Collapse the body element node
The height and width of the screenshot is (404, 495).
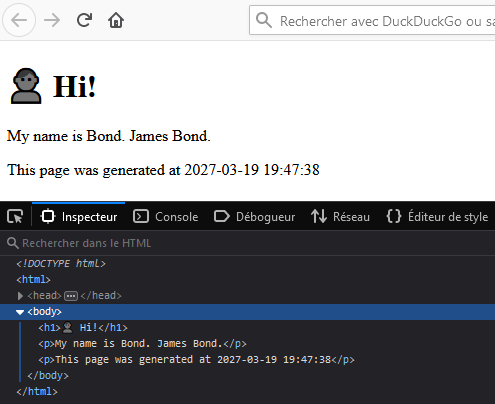coord(20,312)
